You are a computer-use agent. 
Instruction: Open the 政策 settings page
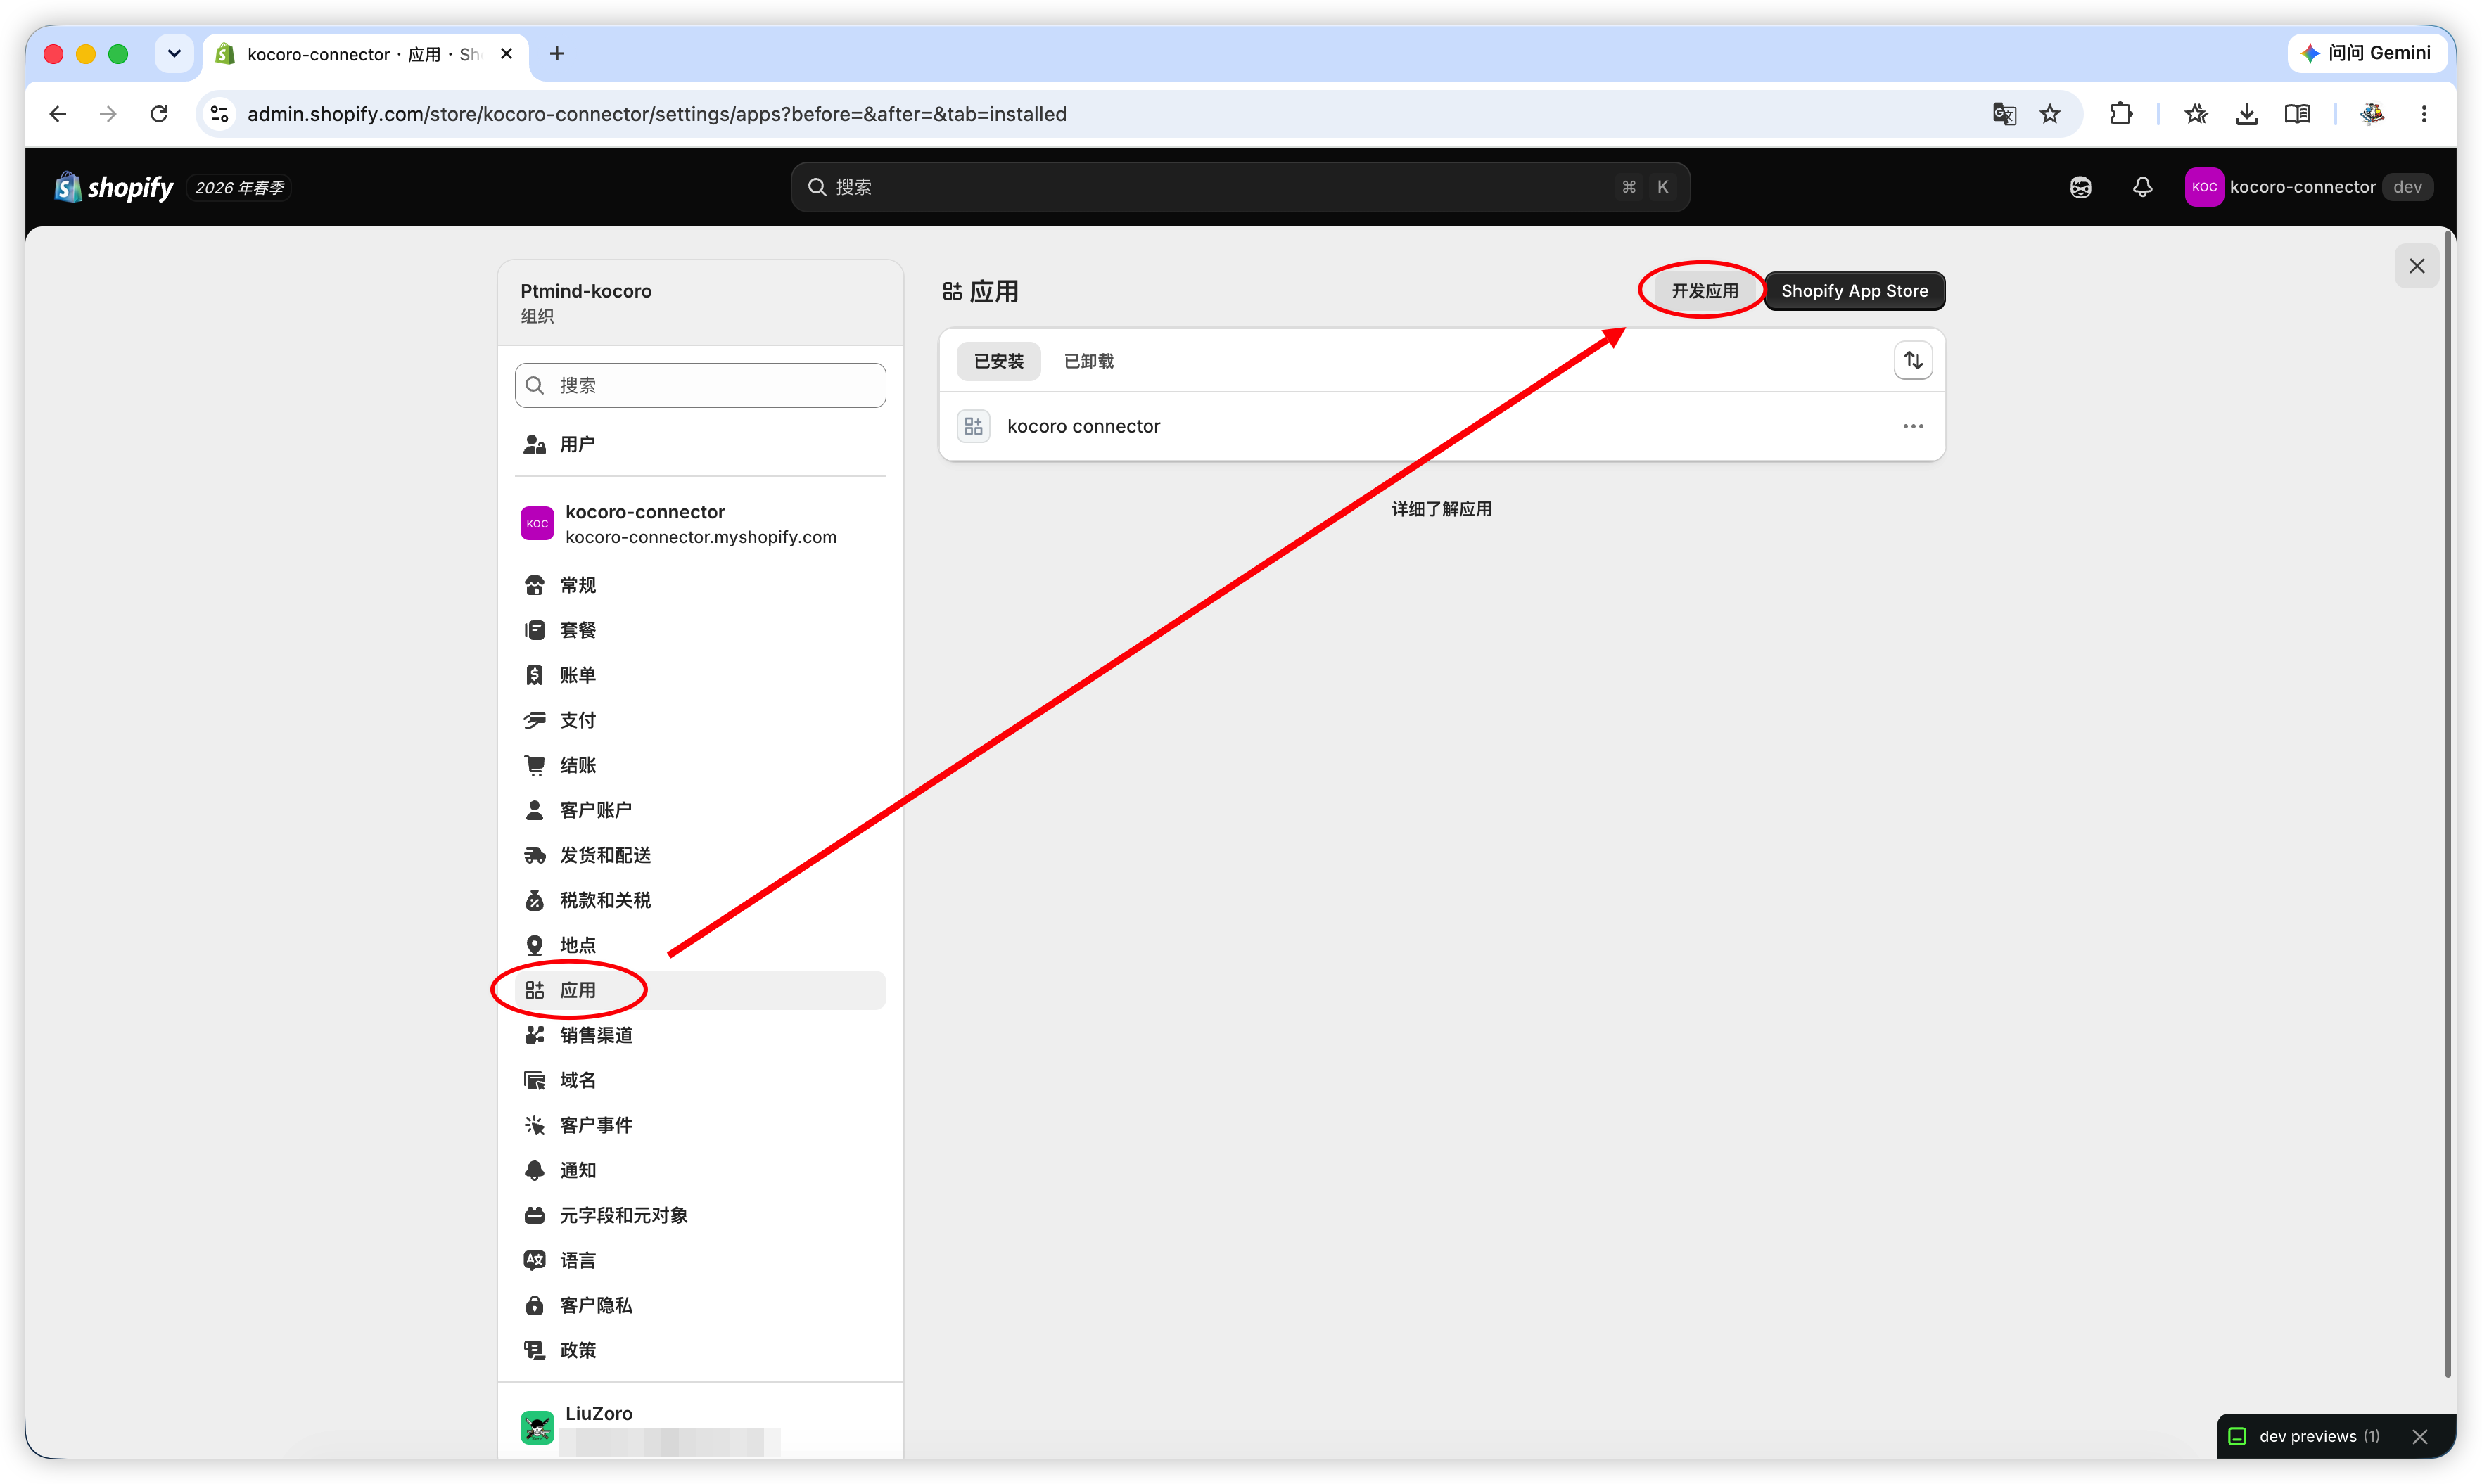click(700, 1350)
